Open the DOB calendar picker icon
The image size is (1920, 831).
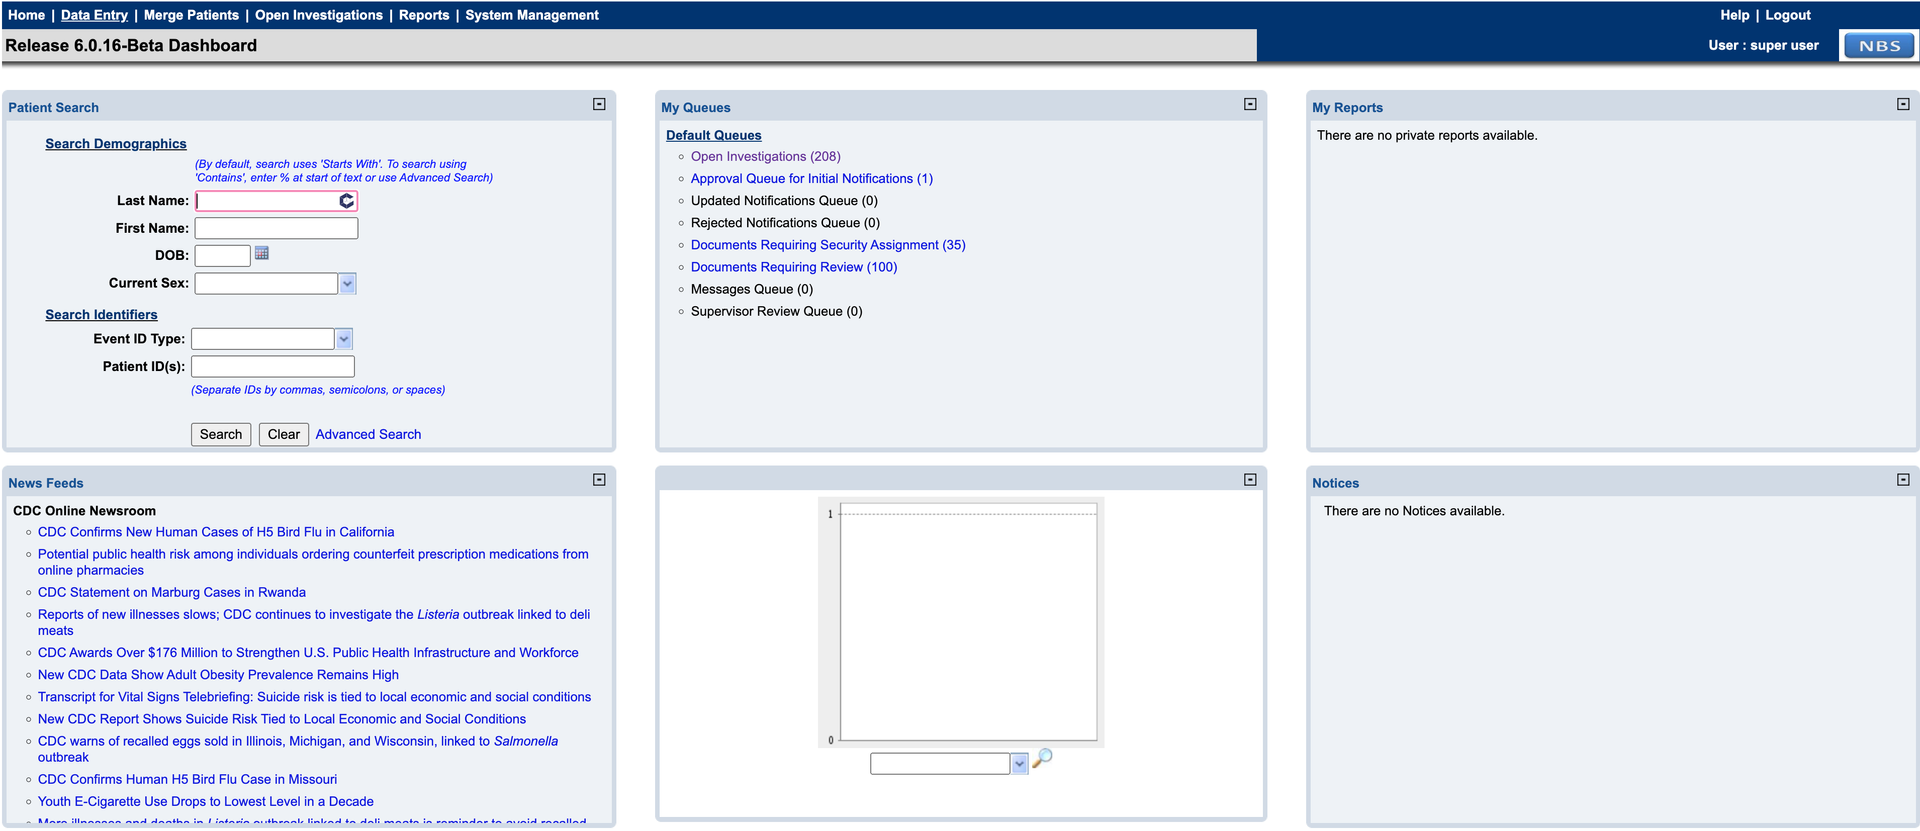pyautogui.click(x=262, y=254)
